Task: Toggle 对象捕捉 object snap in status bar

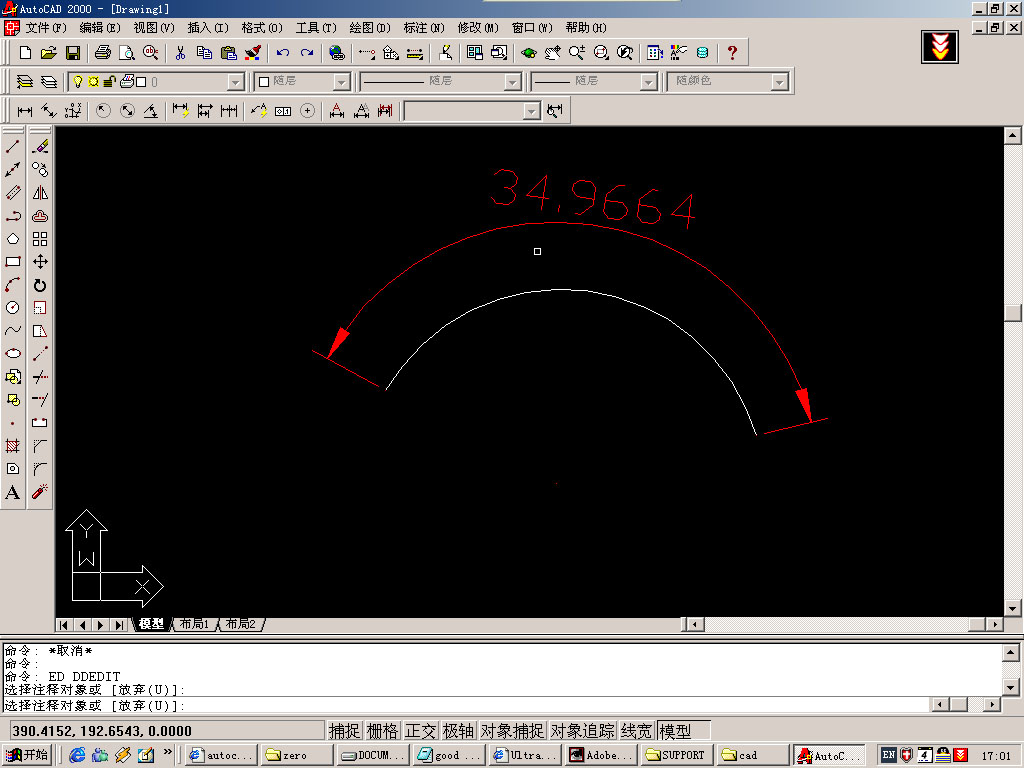Action: [x=512, y=731]
